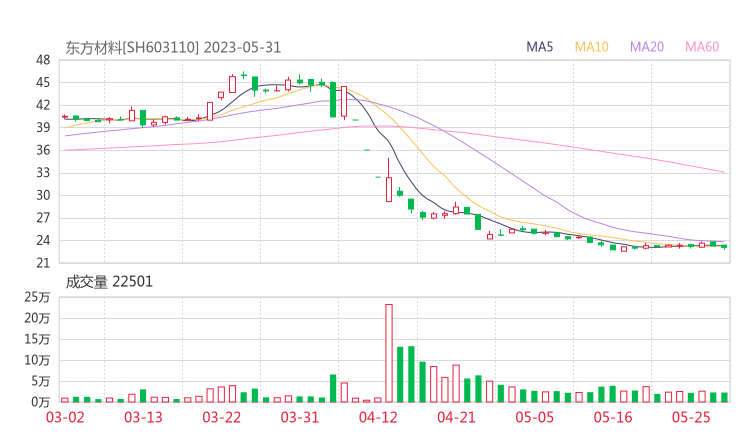Click the chart title 东方材料[SH603110] 2023-05-31

173,48
